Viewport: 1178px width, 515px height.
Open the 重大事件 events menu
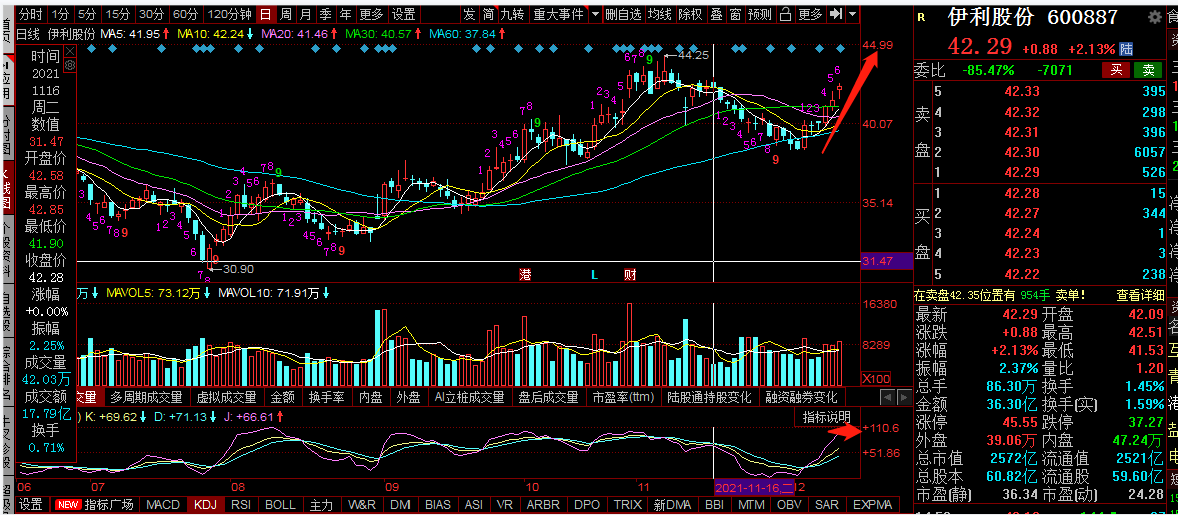558,14
